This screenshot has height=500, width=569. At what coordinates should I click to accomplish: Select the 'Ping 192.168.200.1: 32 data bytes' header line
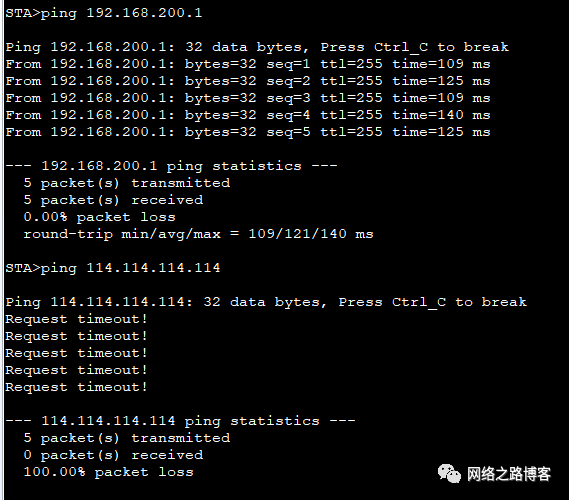point(257,47)
